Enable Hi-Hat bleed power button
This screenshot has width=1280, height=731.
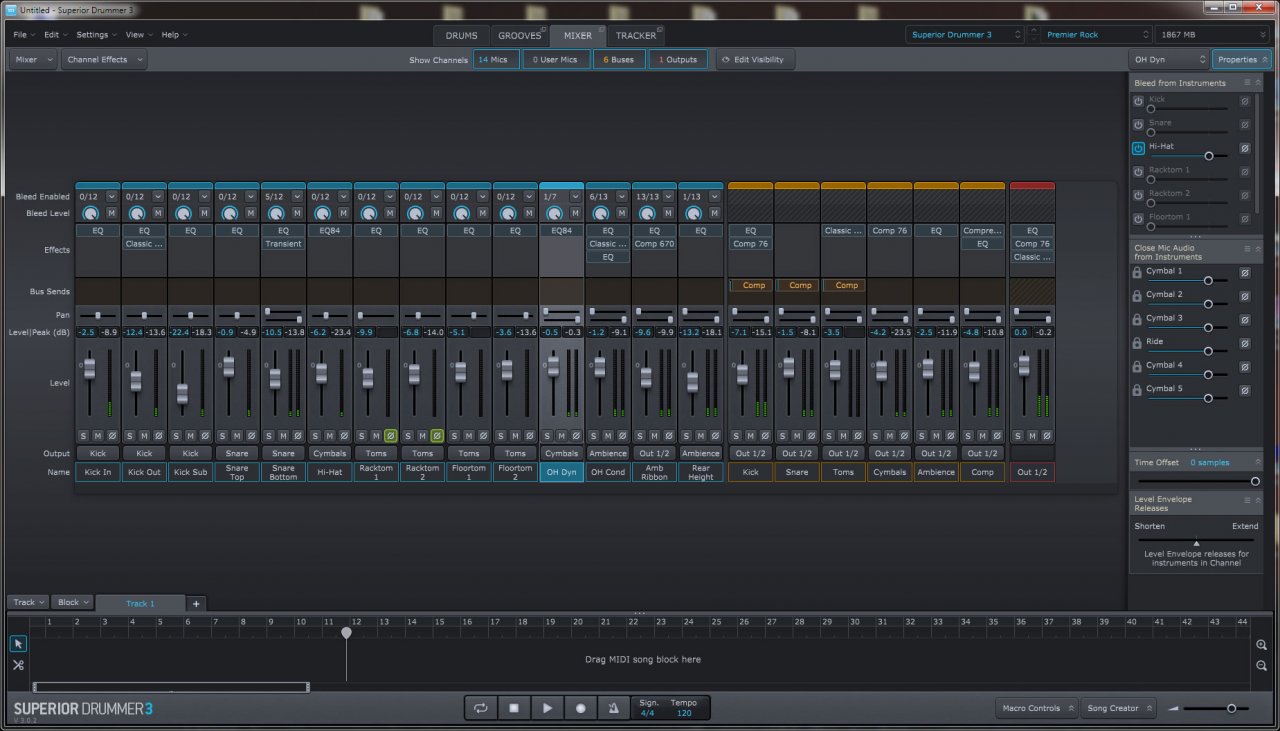(x=1138, y=148)
